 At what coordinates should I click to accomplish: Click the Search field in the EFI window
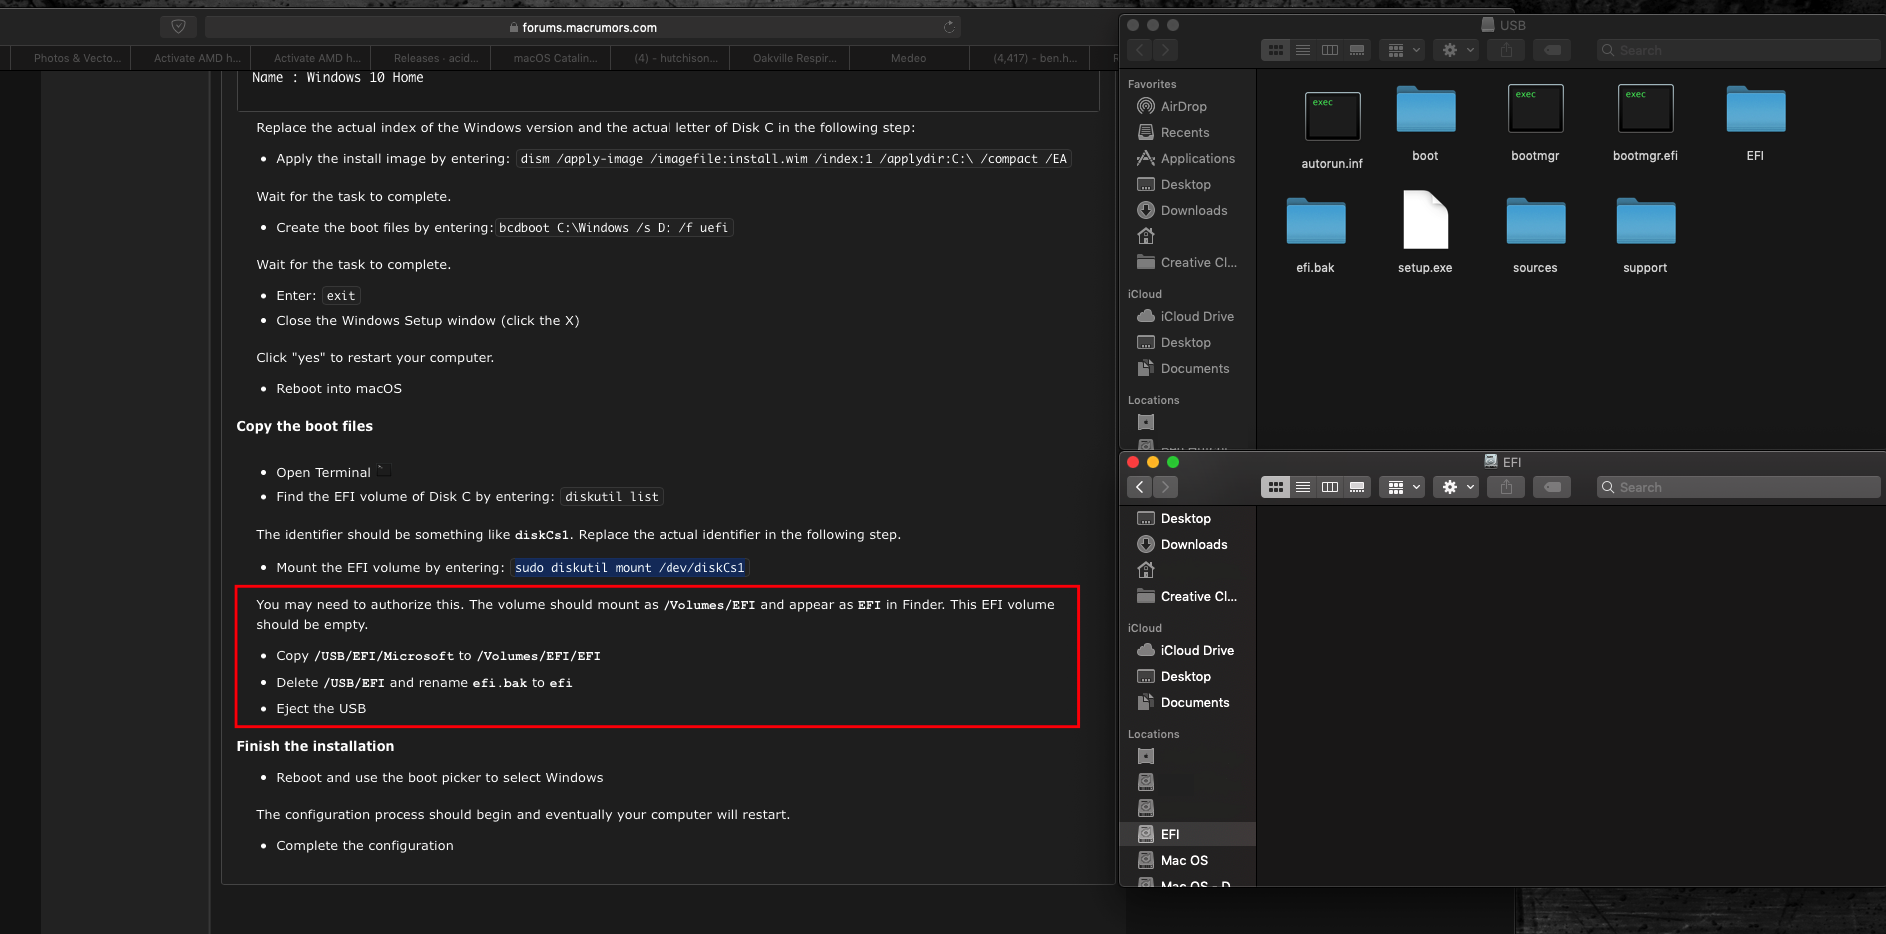pos(1738,487)
